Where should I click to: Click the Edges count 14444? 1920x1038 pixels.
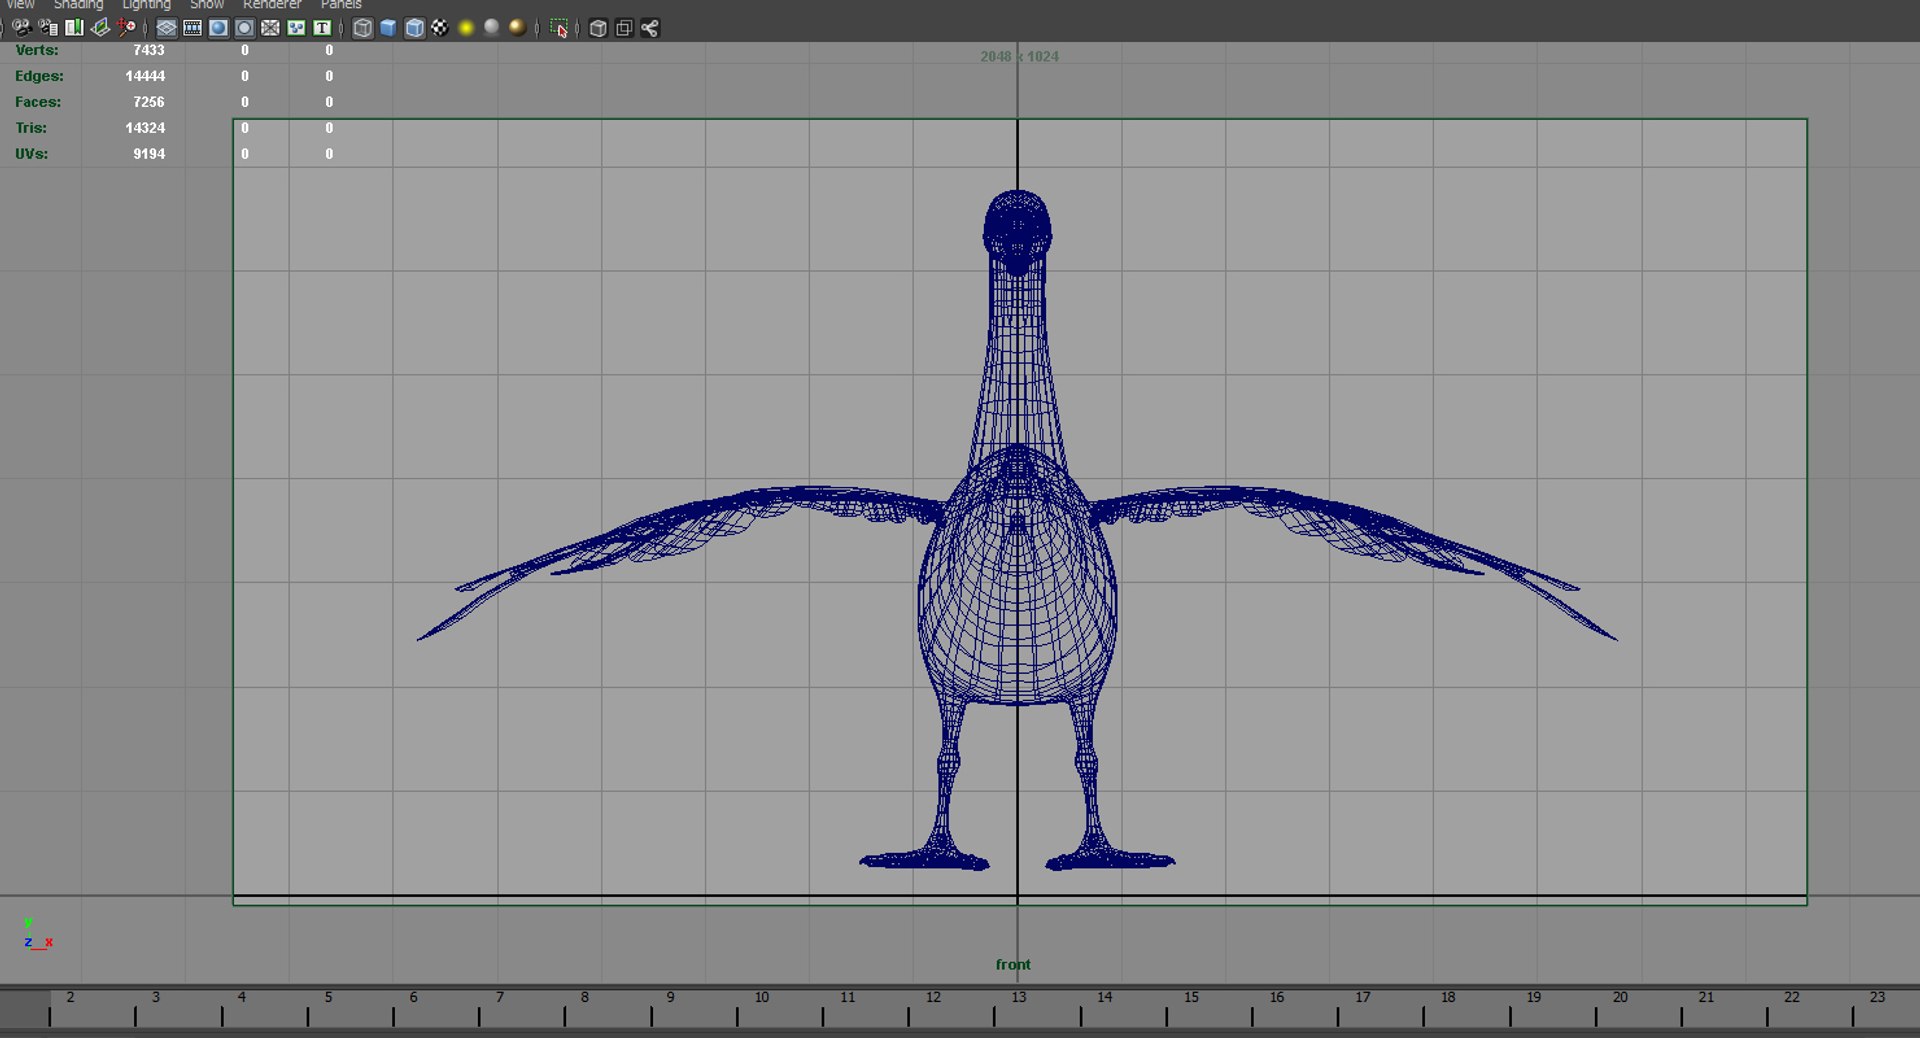pyautogui.click(x=145, y=76)
